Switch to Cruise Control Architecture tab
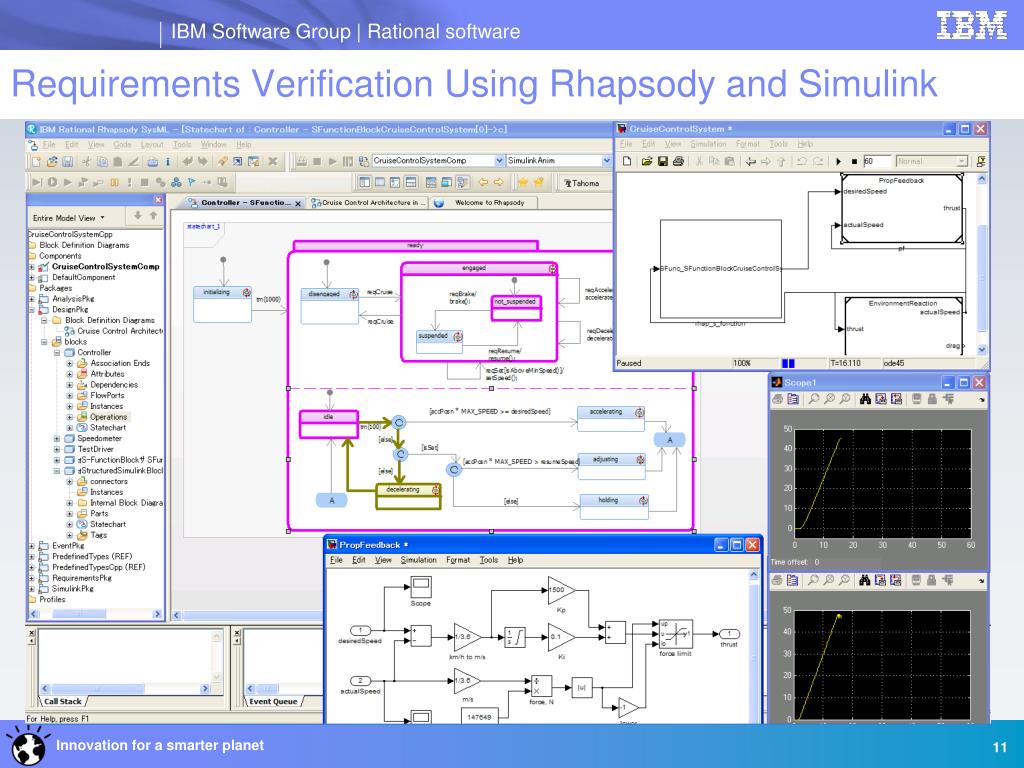This screenshot has height=768, width=1024. tap(368, 203)
